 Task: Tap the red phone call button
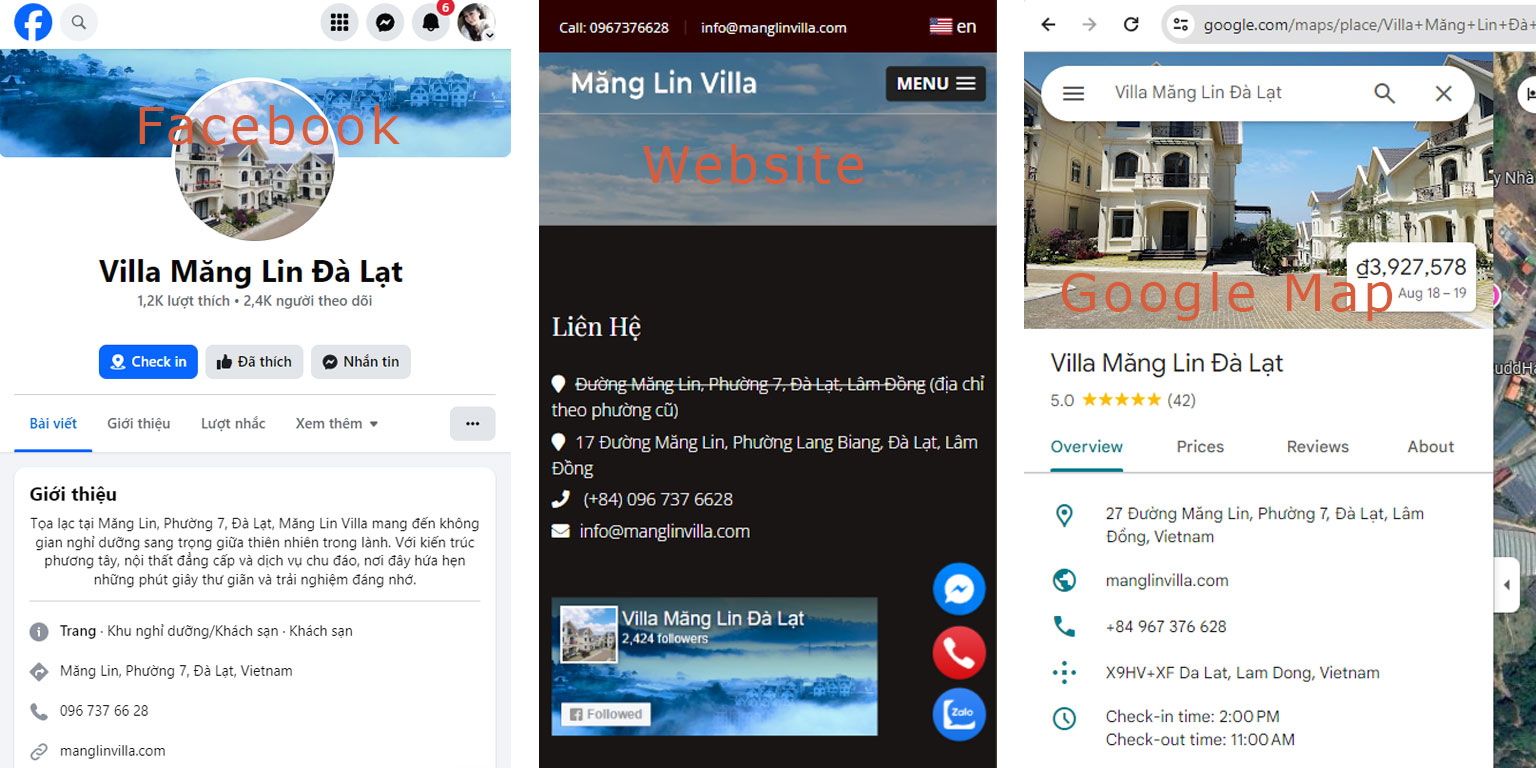[x=959, y=652]
